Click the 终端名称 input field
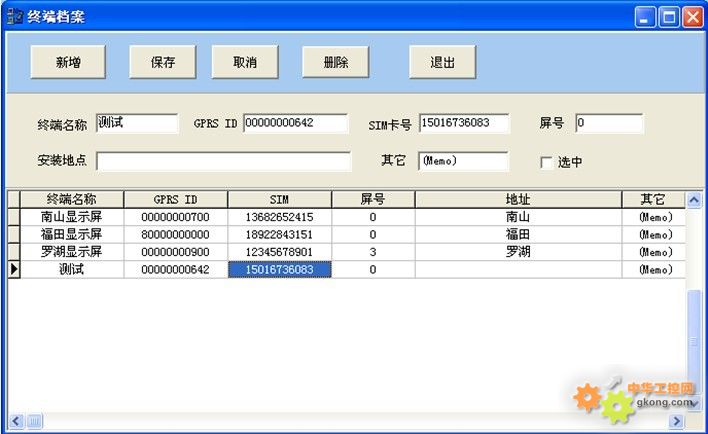Image resolution: width=708 pixels, height=434 pixels. tap(136, 123)
